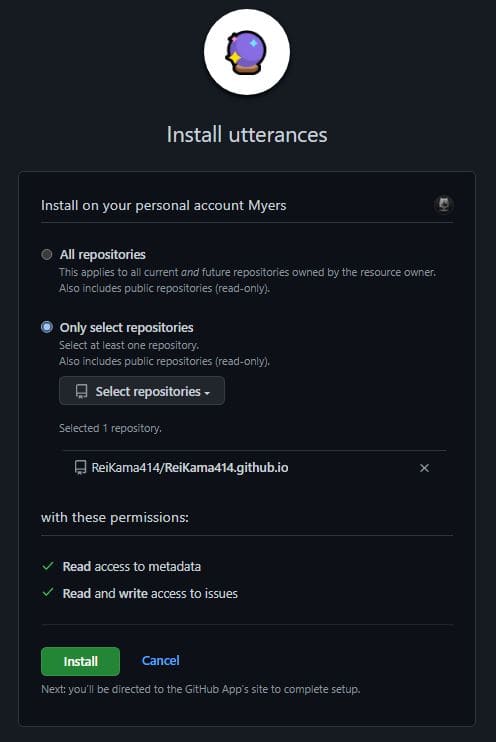Click the repository icon inside Select repositories button

[81, 391]
